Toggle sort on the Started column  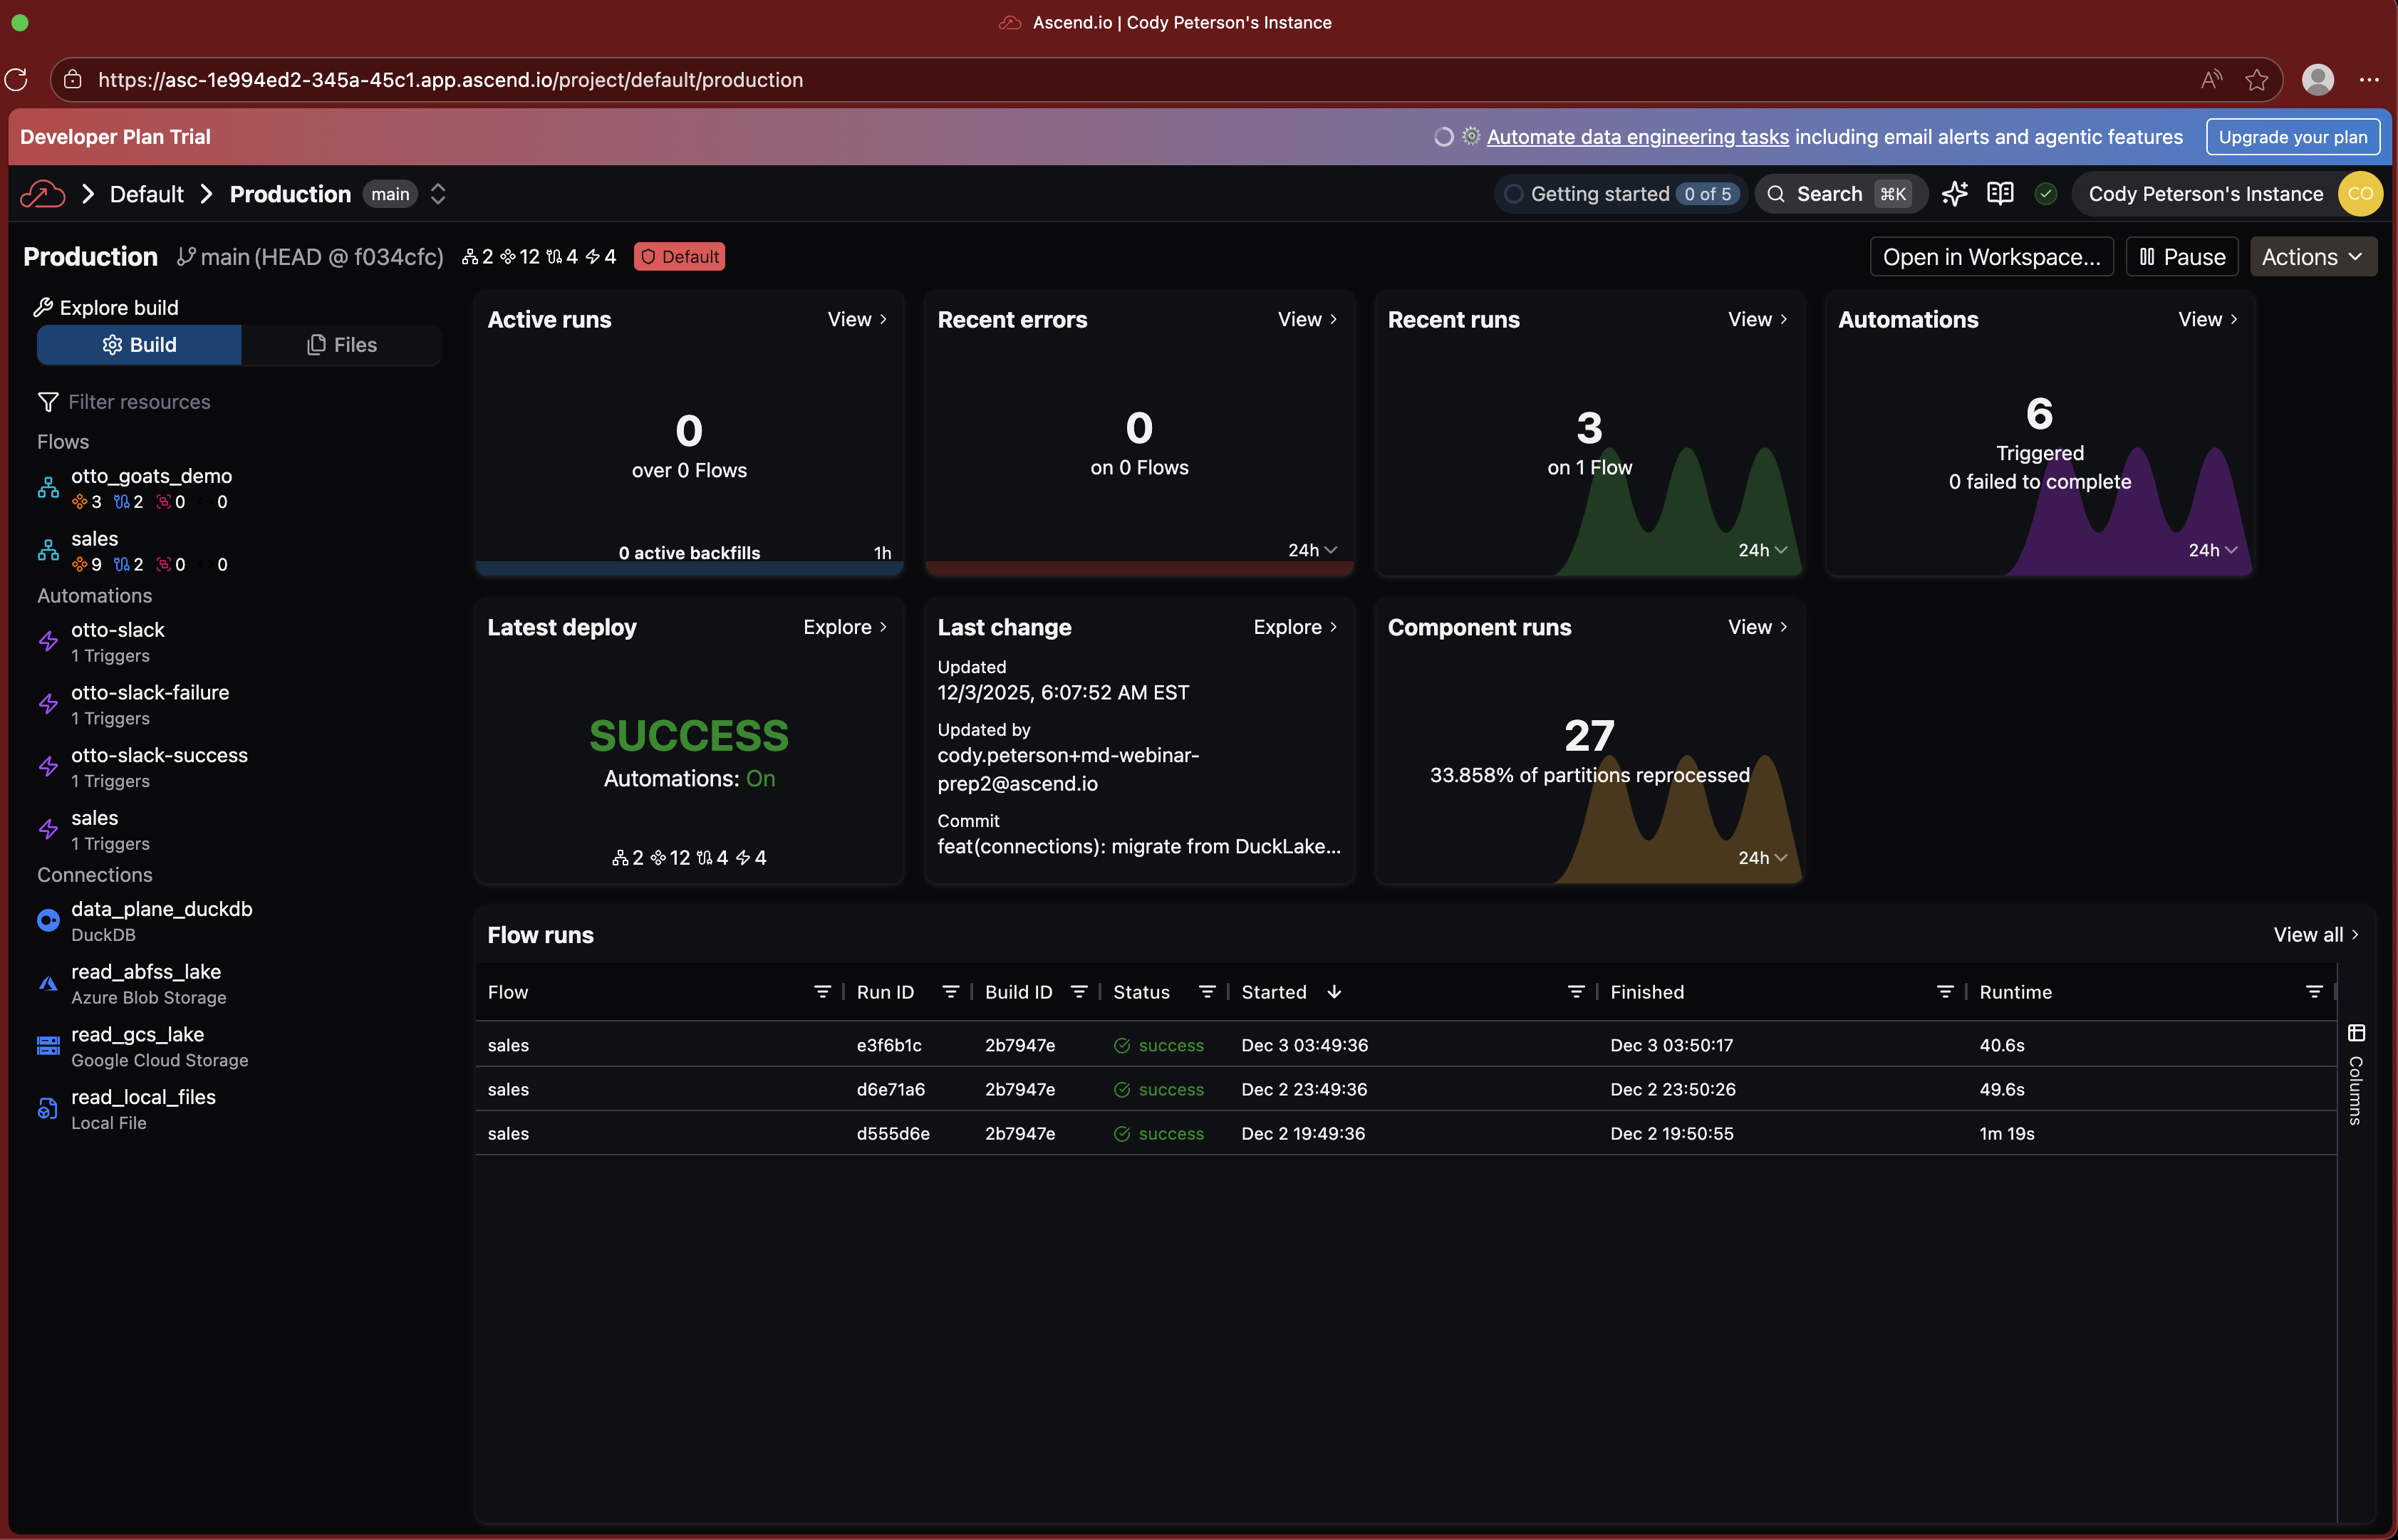pyautogui.click(x=1334, y=992)
